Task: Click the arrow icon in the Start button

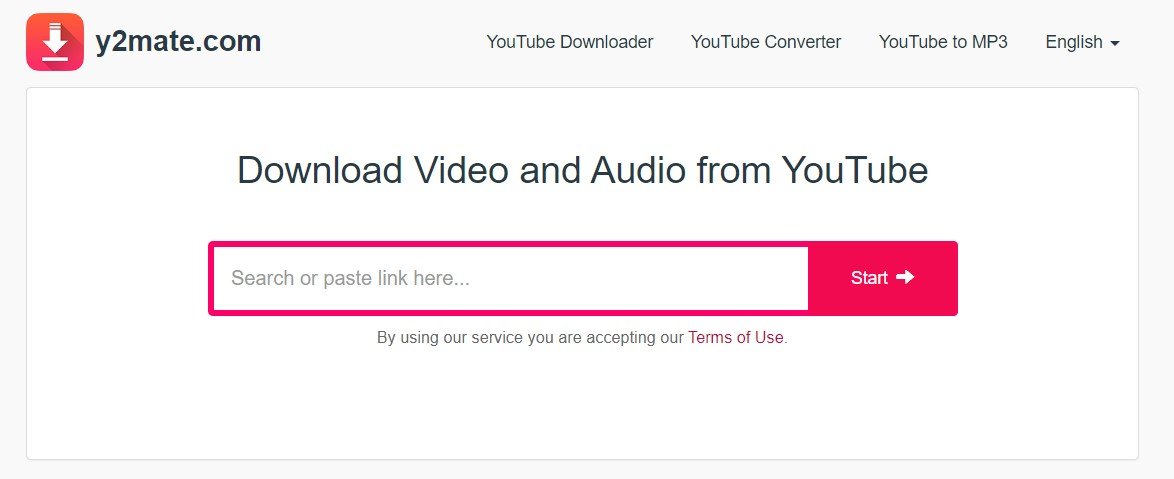Action: click(x=905, y=278)
